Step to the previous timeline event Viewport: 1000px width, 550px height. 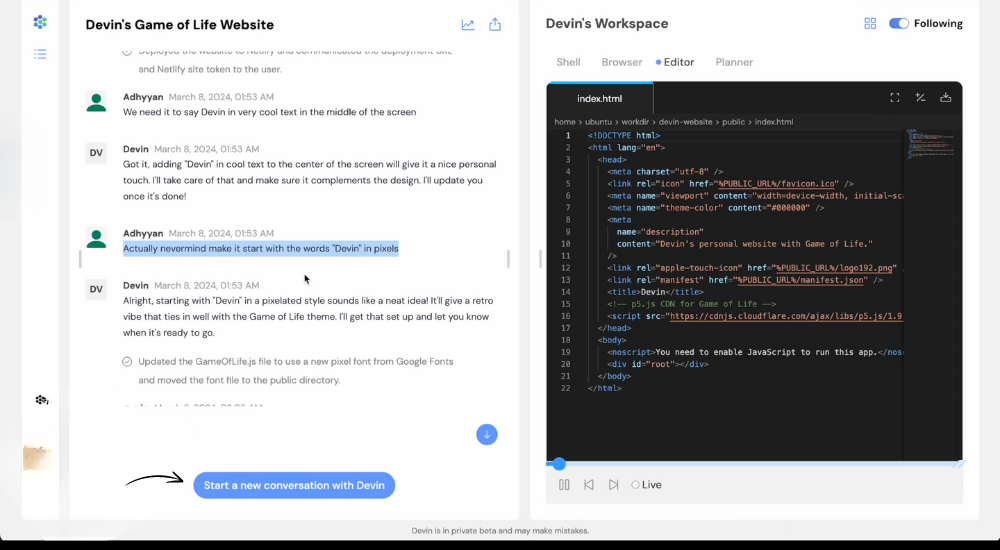tap(589, 485)
